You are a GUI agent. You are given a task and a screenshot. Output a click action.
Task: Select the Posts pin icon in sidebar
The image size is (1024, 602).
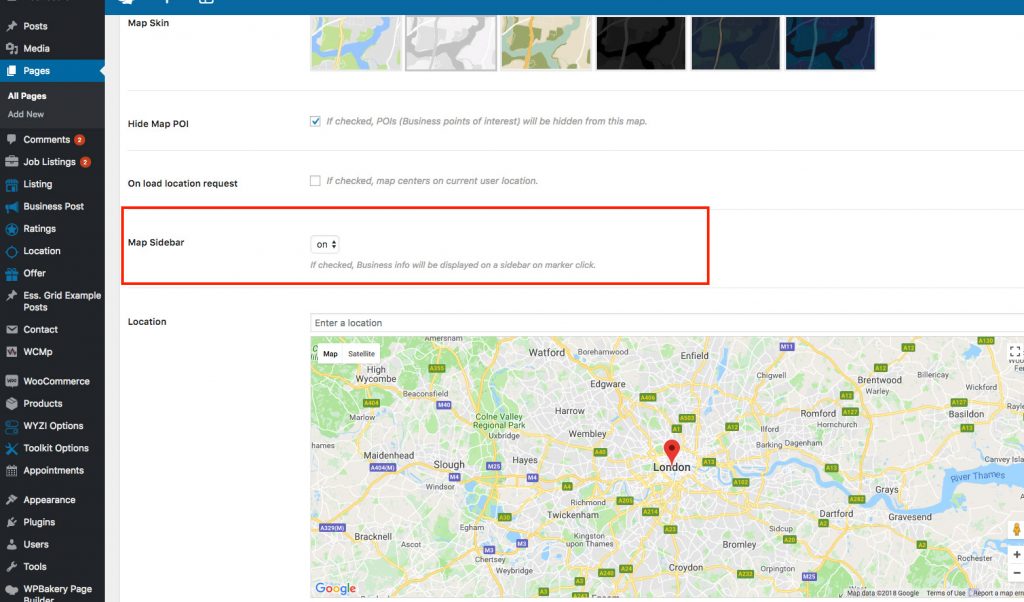pyautogui.click(x=14, y=28)
